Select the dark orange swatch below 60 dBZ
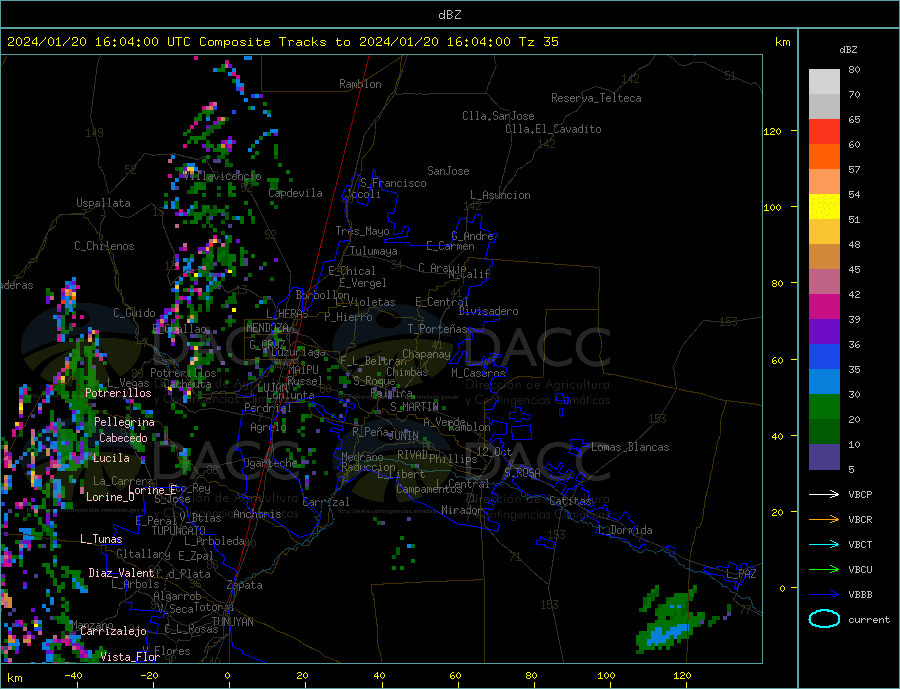 pyautogui.click(x=824, y=157)
